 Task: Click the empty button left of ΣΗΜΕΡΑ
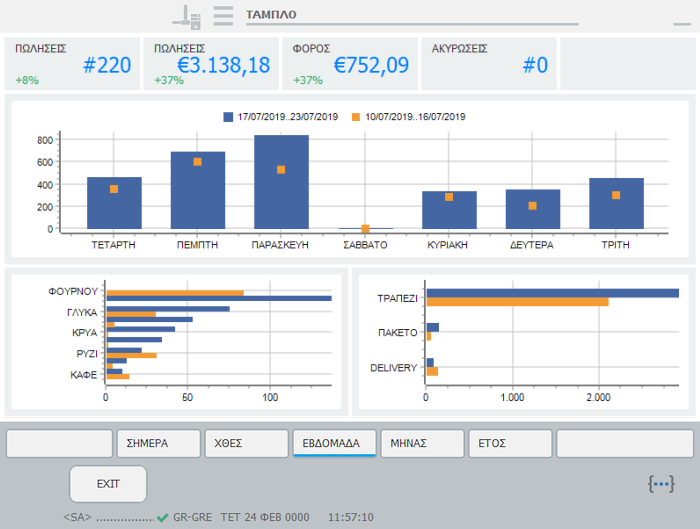[x=60, y=443]
